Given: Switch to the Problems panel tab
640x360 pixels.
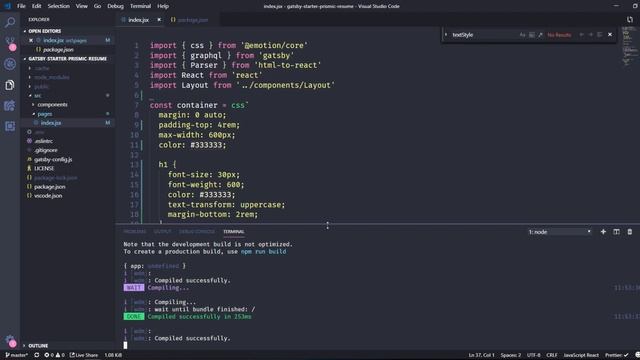Looking at the screenshot, I should click(134, 231).
